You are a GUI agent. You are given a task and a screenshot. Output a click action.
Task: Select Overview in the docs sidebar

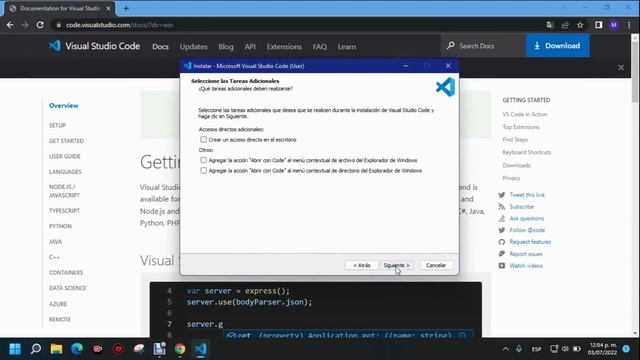[x=63, y=105]
